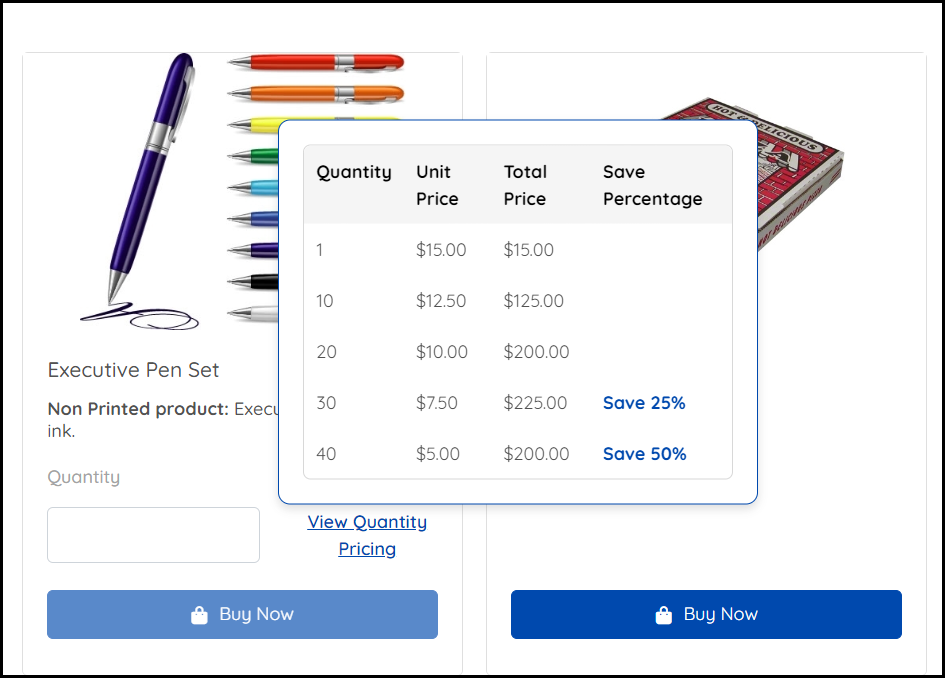Click the shopping bag icon in the pen set's Buy Now button
Image resolution: width=945 pixels, height=678 pixels.
pos(199,615)
